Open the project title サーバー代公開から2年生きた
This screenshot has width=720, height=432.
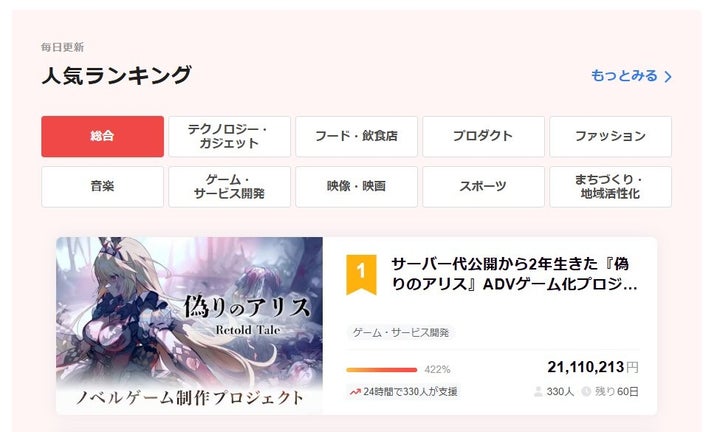[514, 274]
